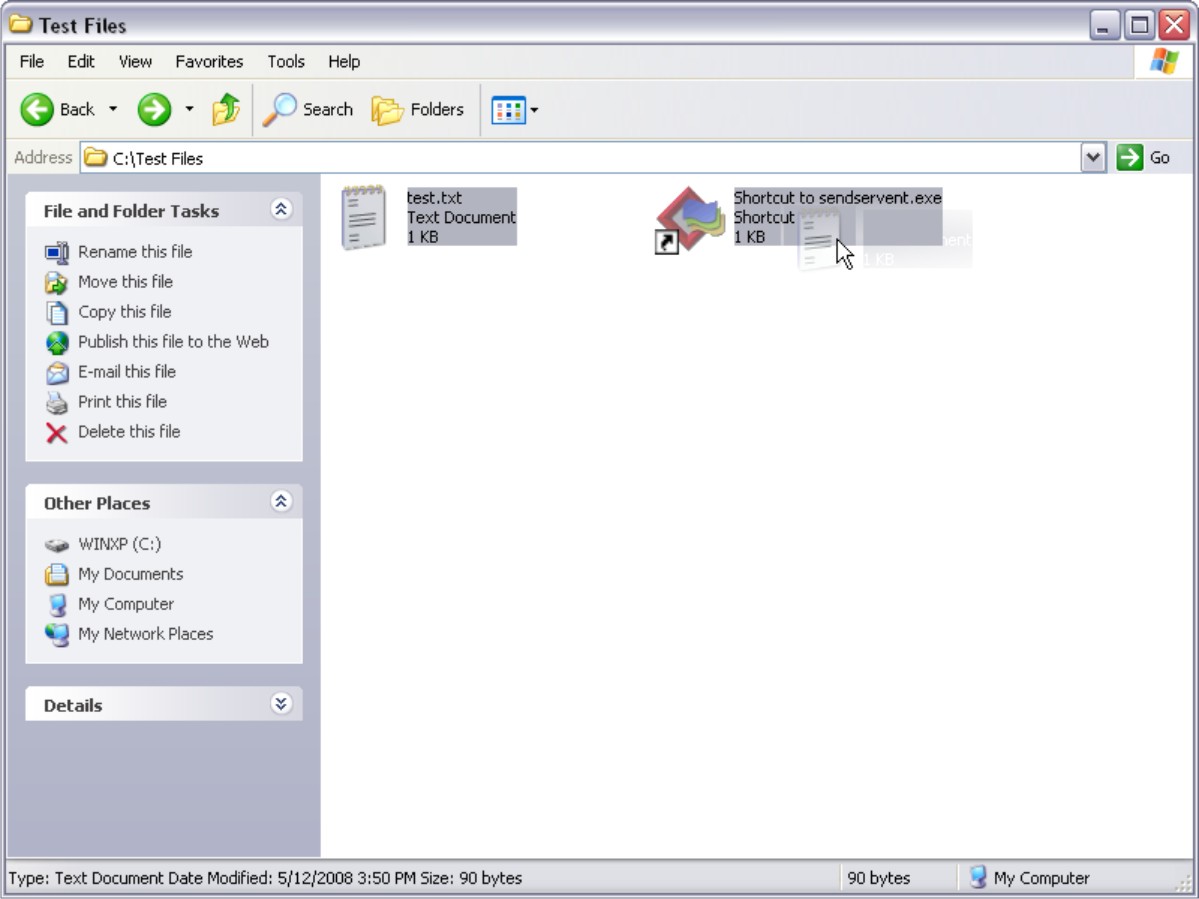This screenshot has height=899, width=1199.
Task: Open the View menu
Action: point(134,61)
